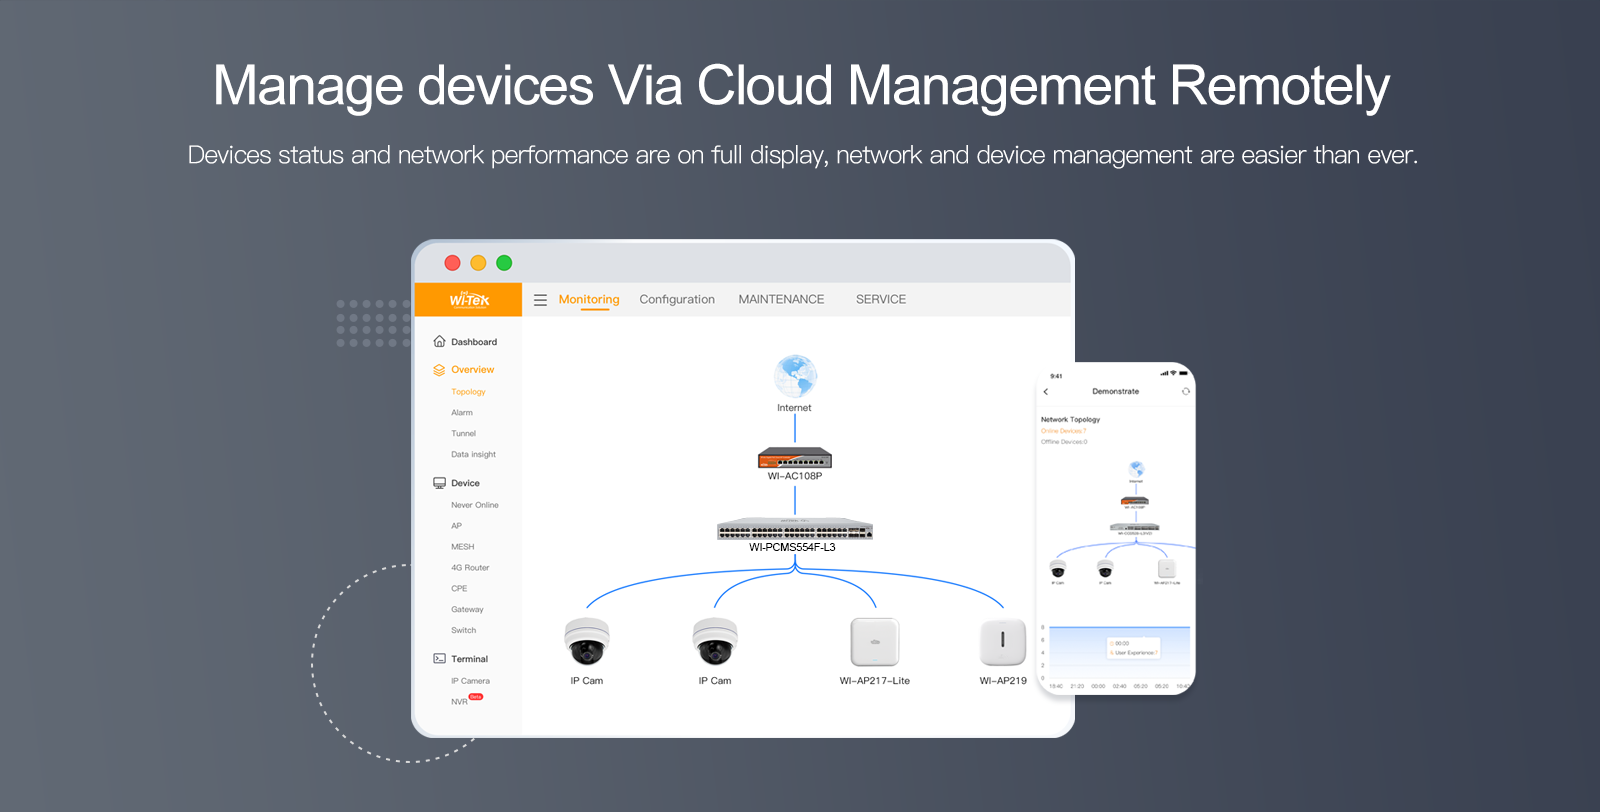Screen dimensions: 1600x812
Task: Open the NVR beta item under Terminal
Action: [460, 702]
